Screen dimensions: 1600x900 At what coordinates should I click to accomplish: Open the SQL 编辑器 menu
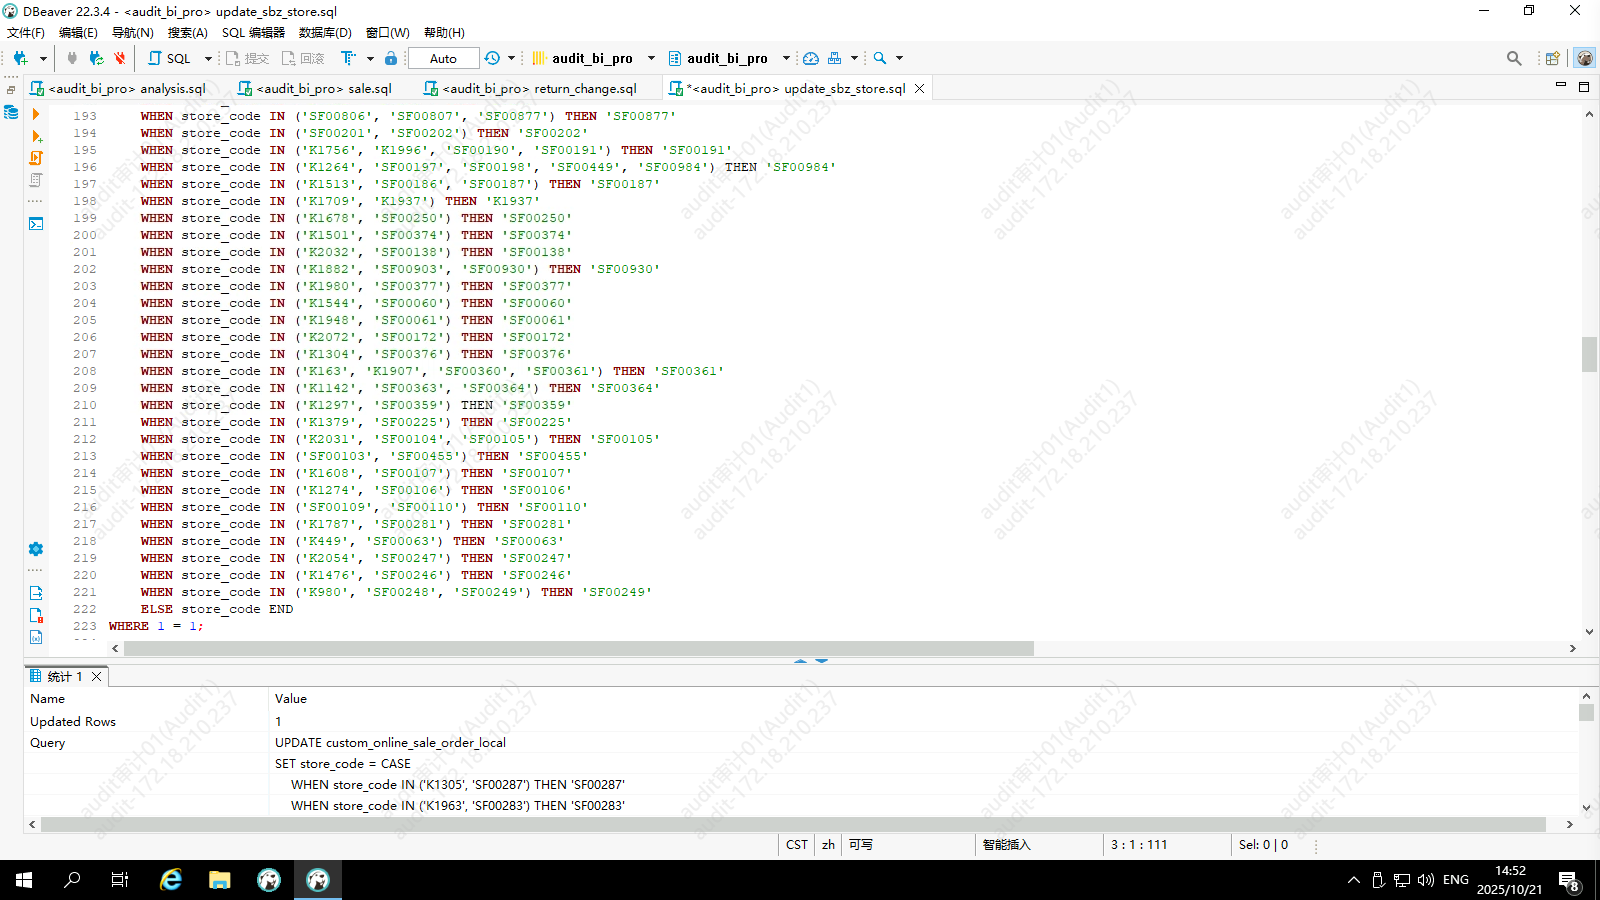click(x=253, y=33)
